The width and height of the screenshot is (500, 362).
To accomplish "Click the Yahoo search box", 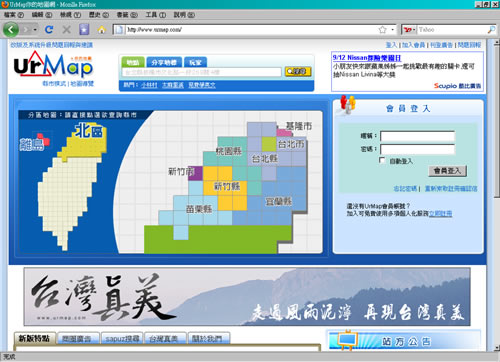I will click(452, 30).
